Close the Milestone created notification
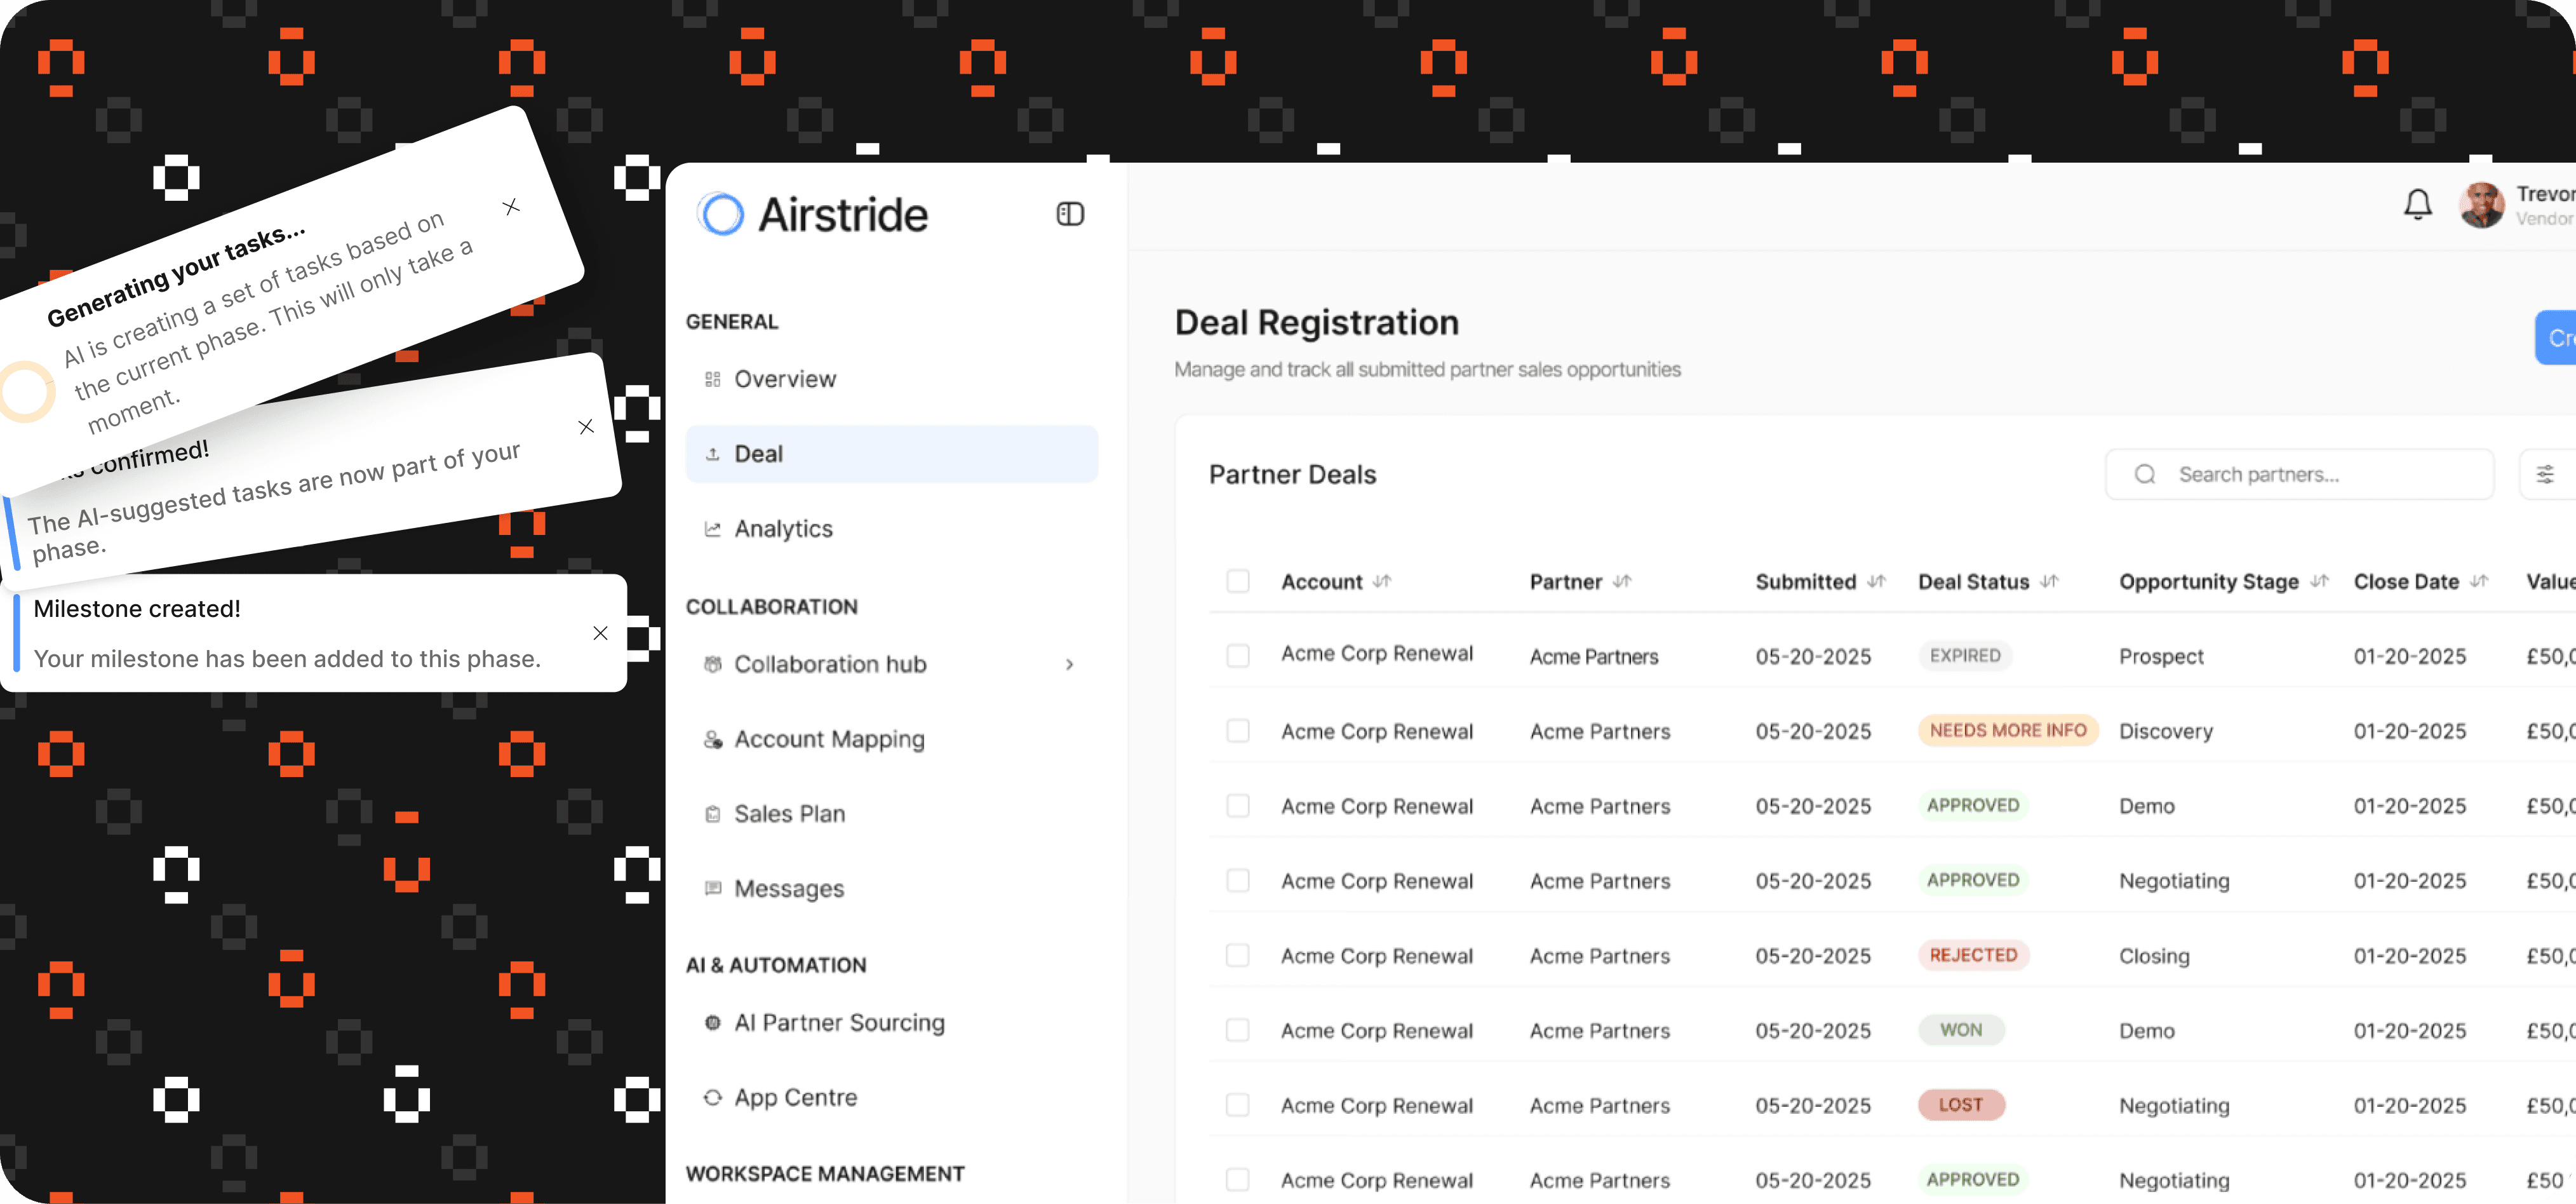 tap(600, 633)
